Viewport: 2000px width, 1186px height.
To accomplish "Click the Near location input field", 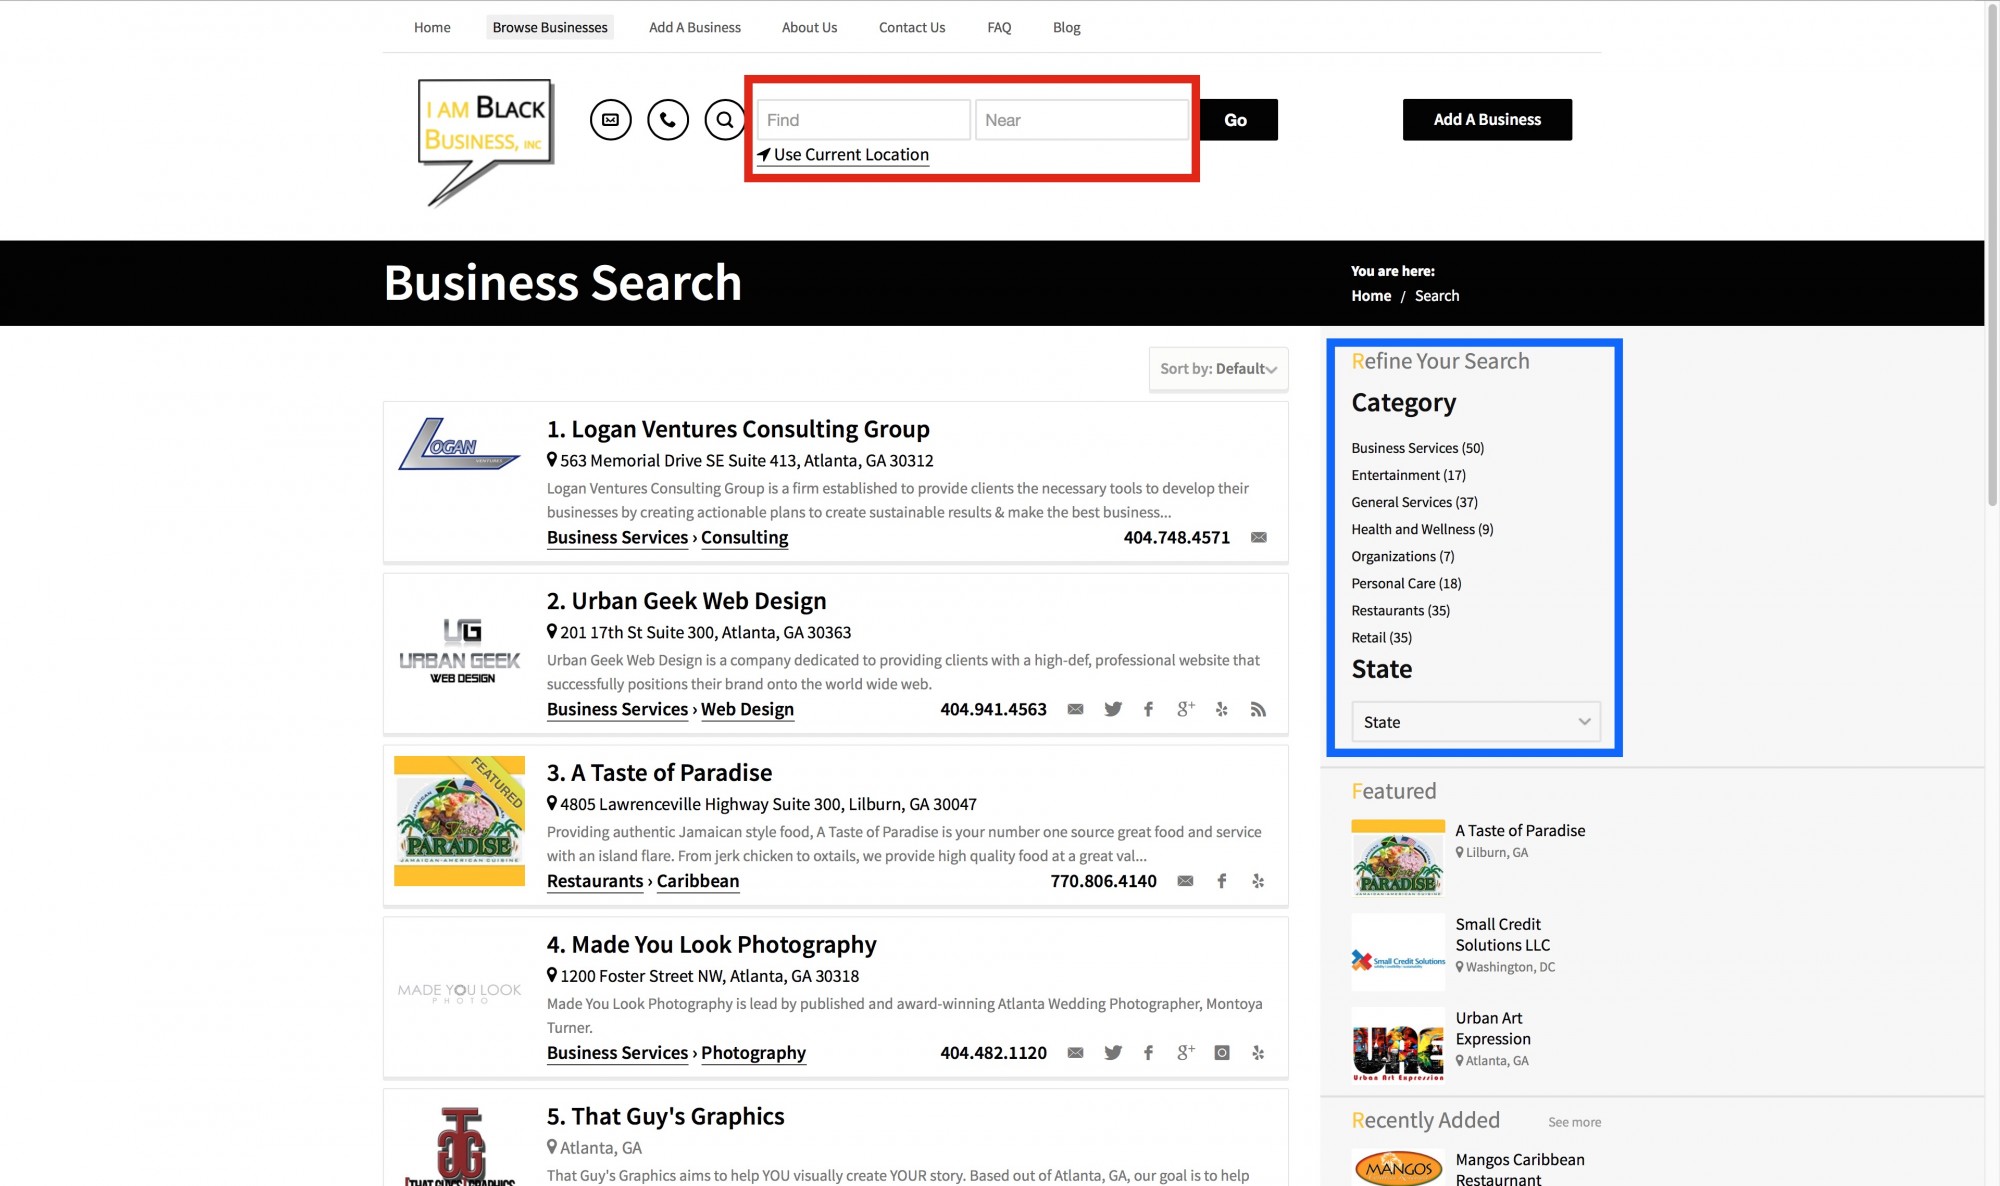I will tap(1081, 120).
